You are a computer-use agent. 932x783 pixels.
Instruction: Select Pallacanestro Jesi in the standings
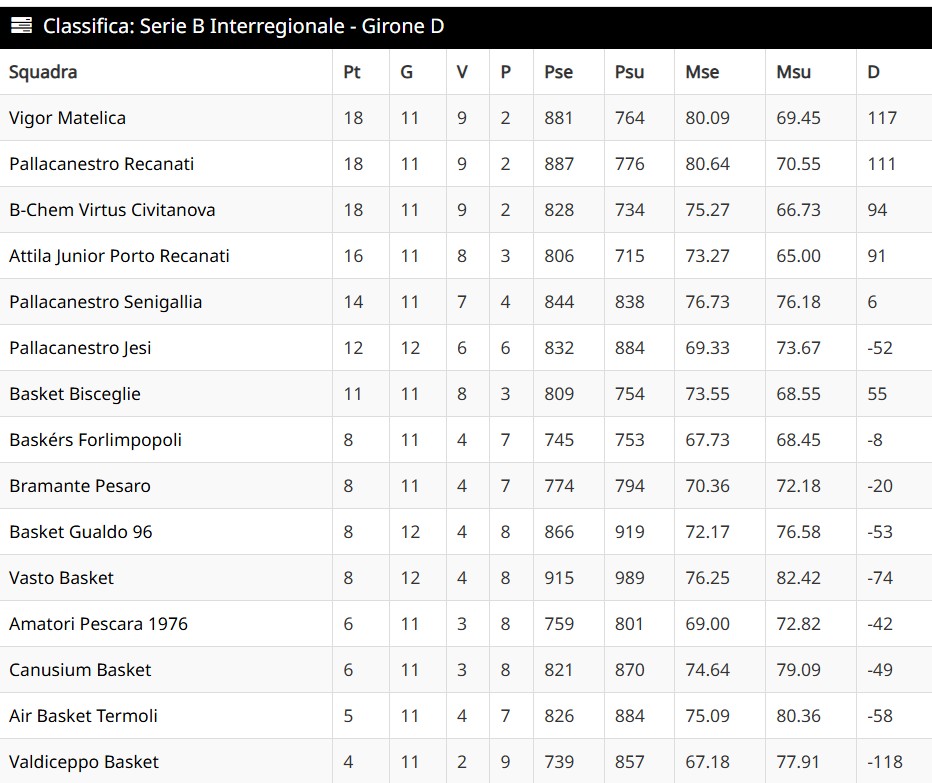pyautogui.click(x=80, y=348)
